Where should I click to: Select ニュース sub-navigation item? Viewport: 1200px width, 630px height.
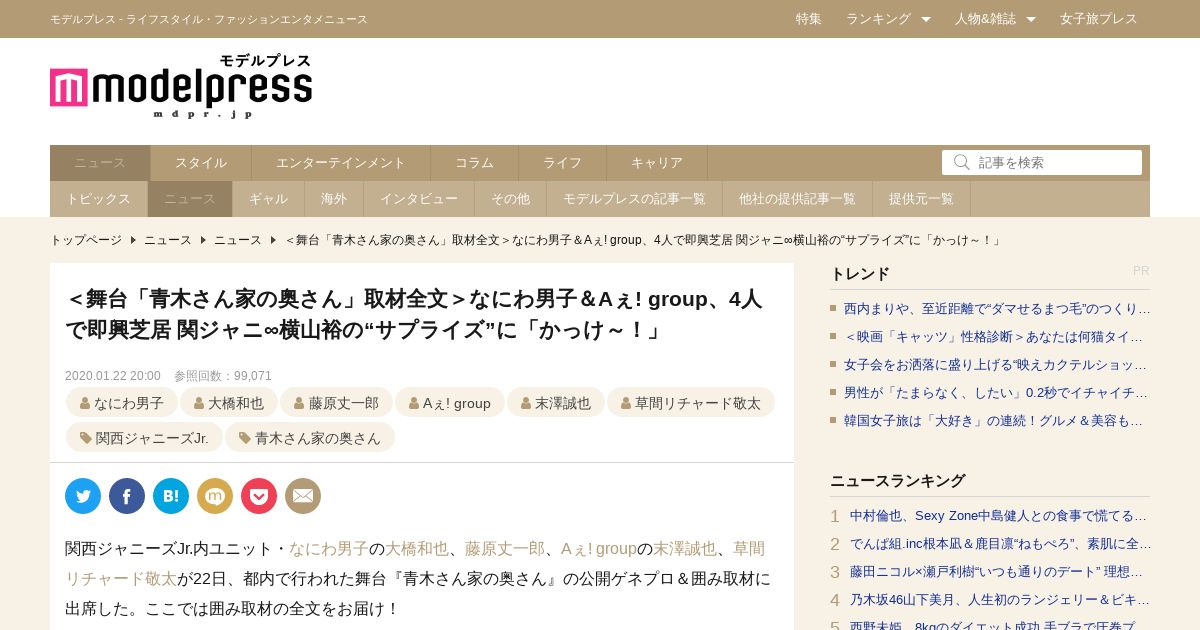pyautogui.click(x=190, y=199)
